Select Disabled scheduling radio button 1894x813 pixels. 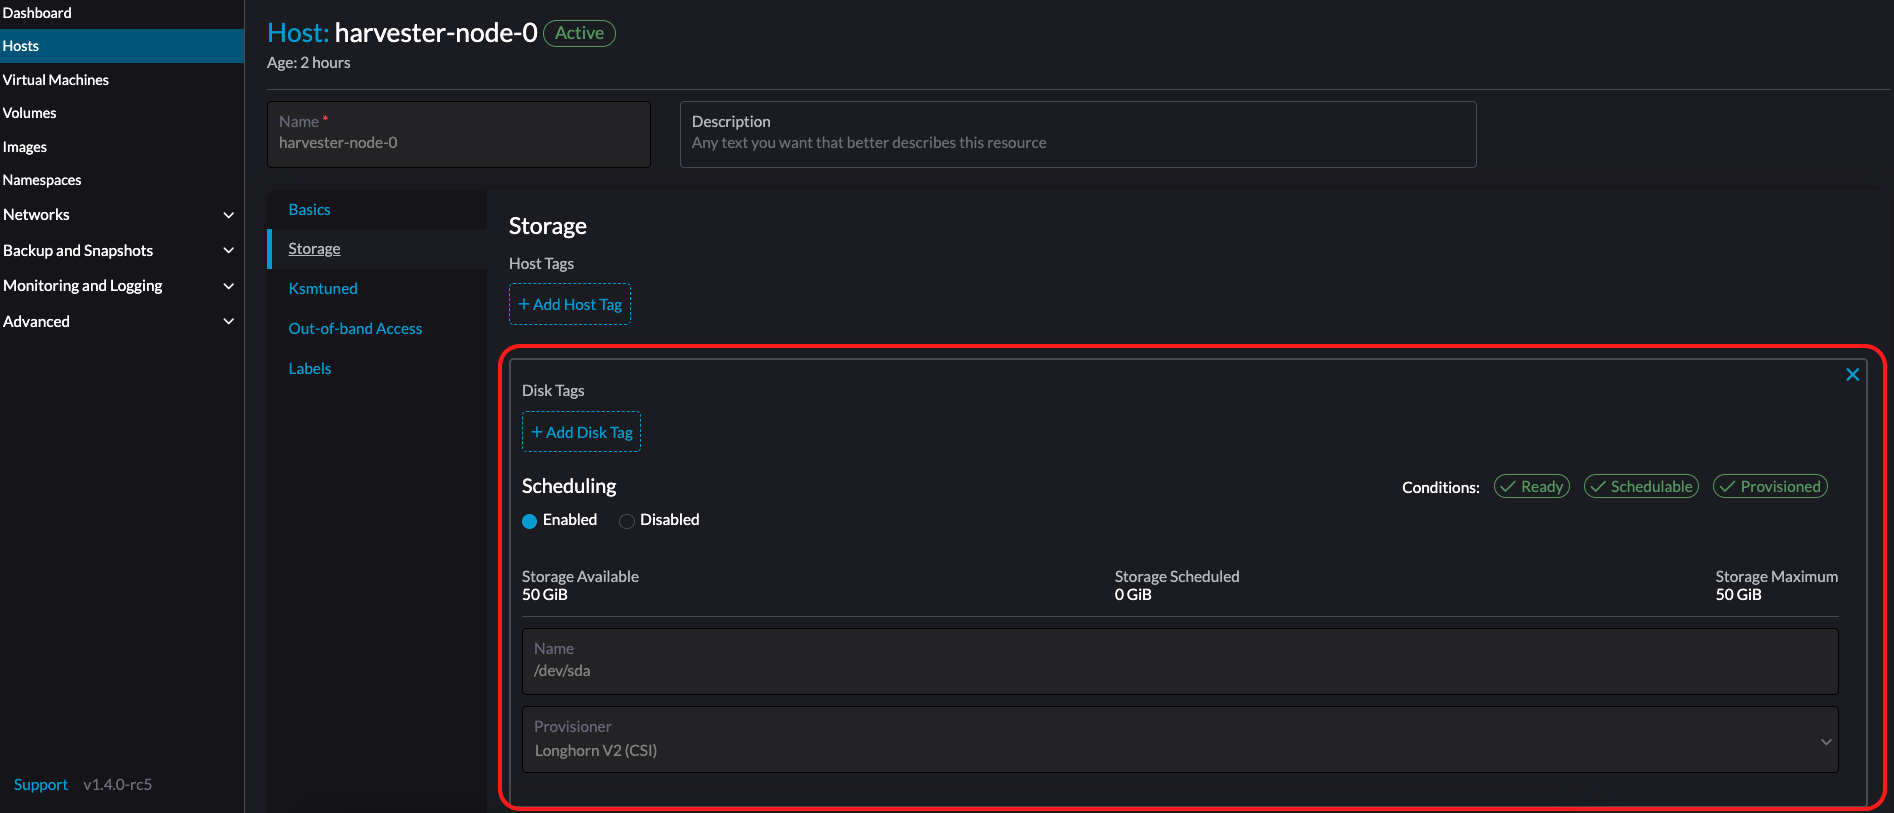627,521
